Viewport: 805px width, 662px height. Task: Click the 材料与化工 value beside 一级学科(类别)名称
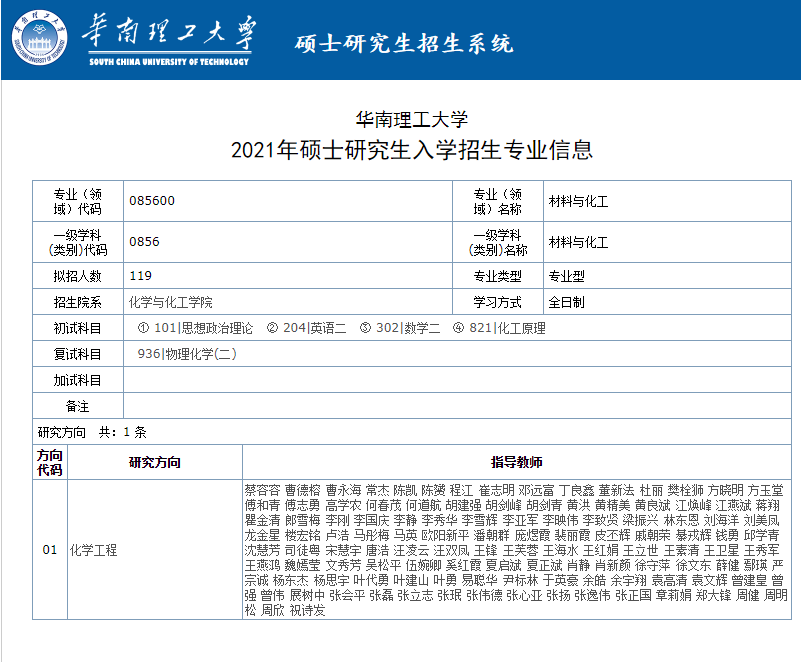pyautogui.click(x=578, y=242)
